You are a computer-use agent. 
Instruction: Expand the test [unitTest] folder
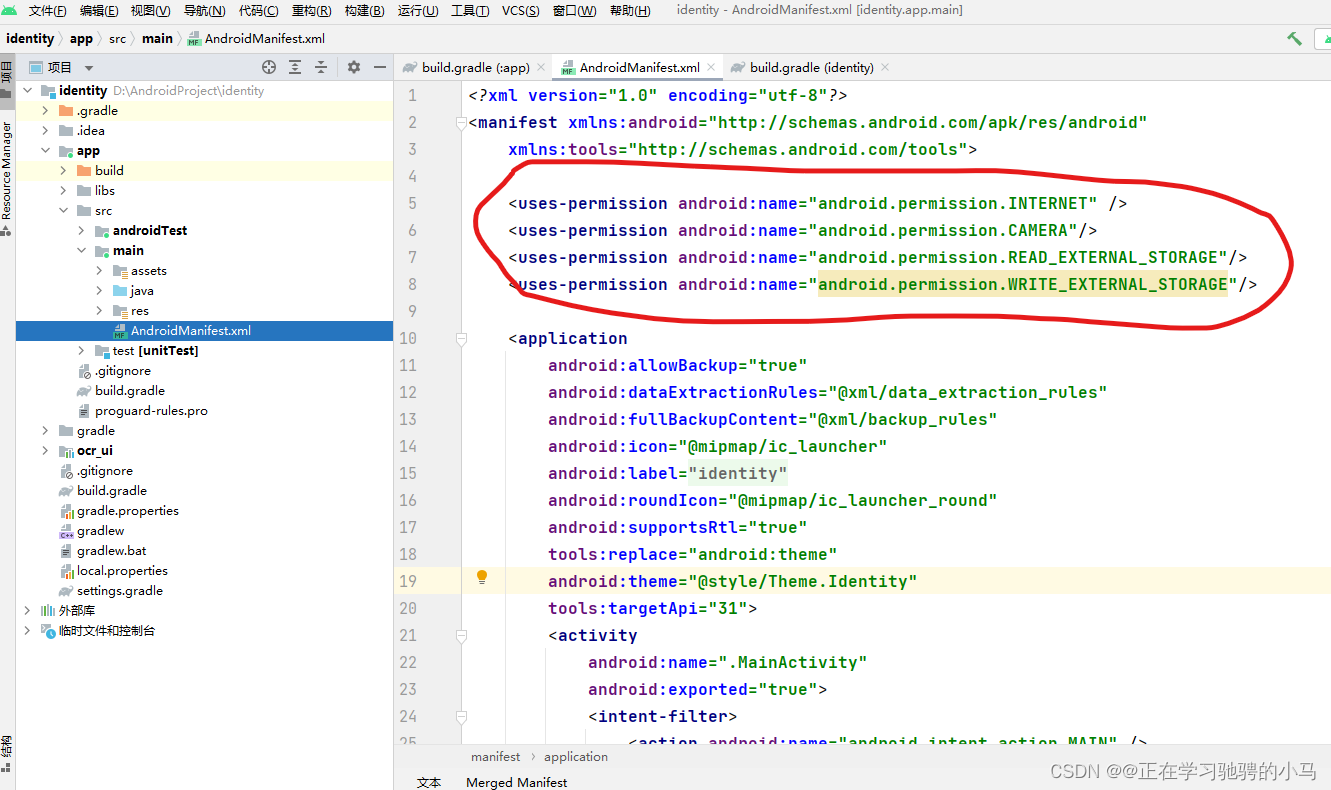(81, 351)
